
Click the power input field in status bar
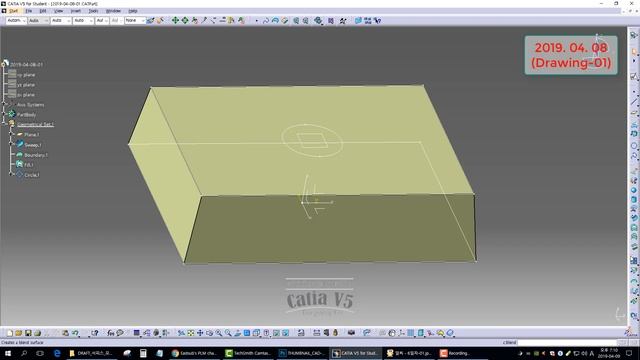click(x=567, y=343)
